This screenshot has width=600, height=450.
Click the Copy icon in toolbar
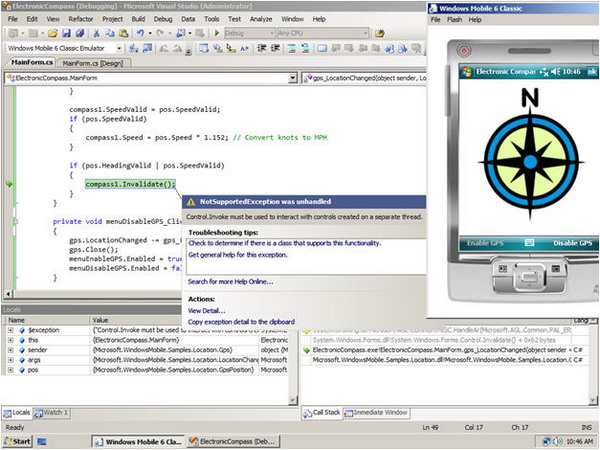110,33
